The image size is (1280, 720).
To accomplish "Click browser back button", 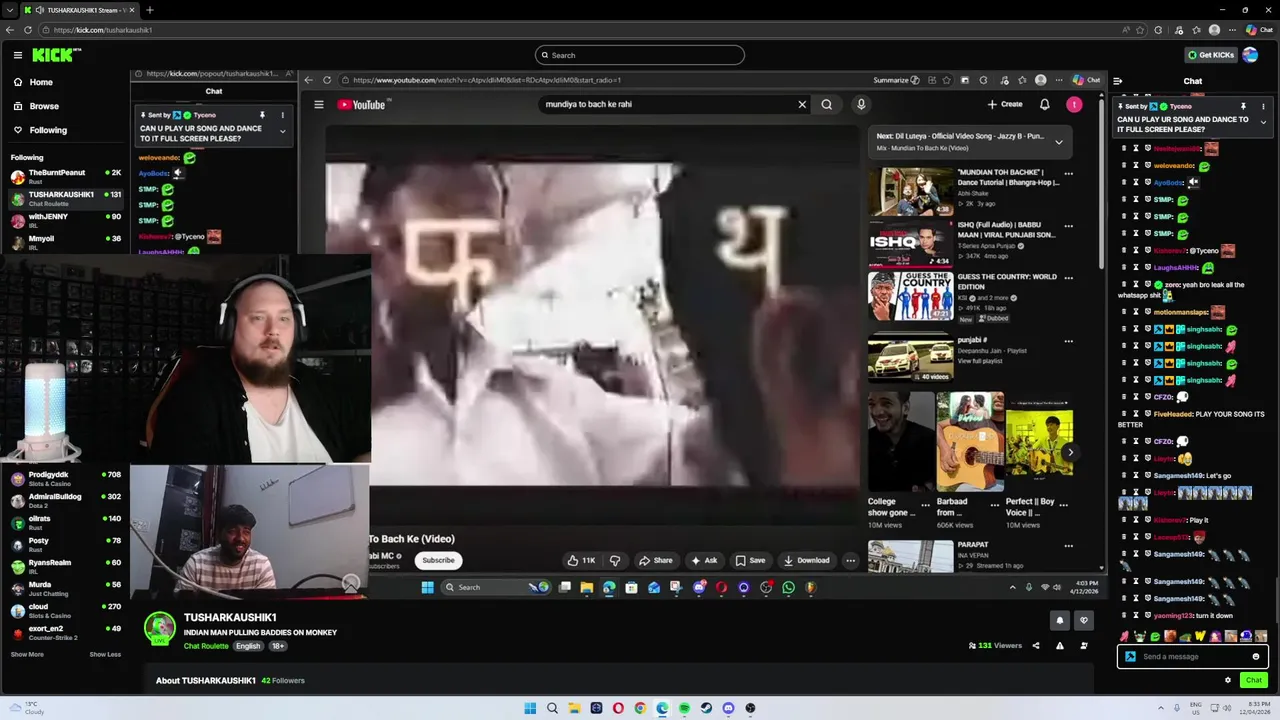I will coord(10,30).
